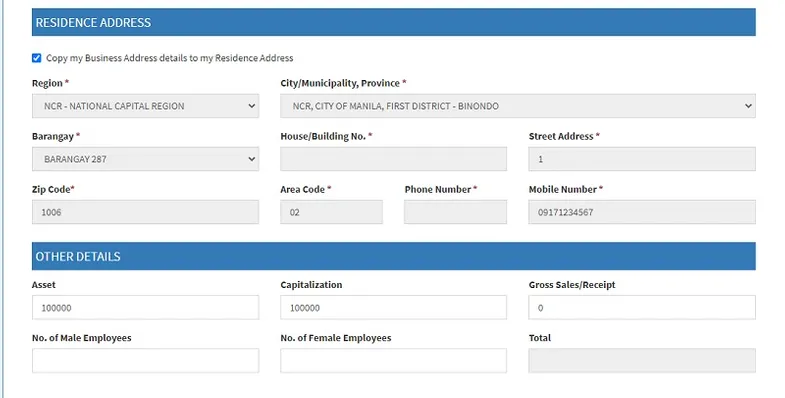Select the No. of Male Employees field

[x=145, y=361]
